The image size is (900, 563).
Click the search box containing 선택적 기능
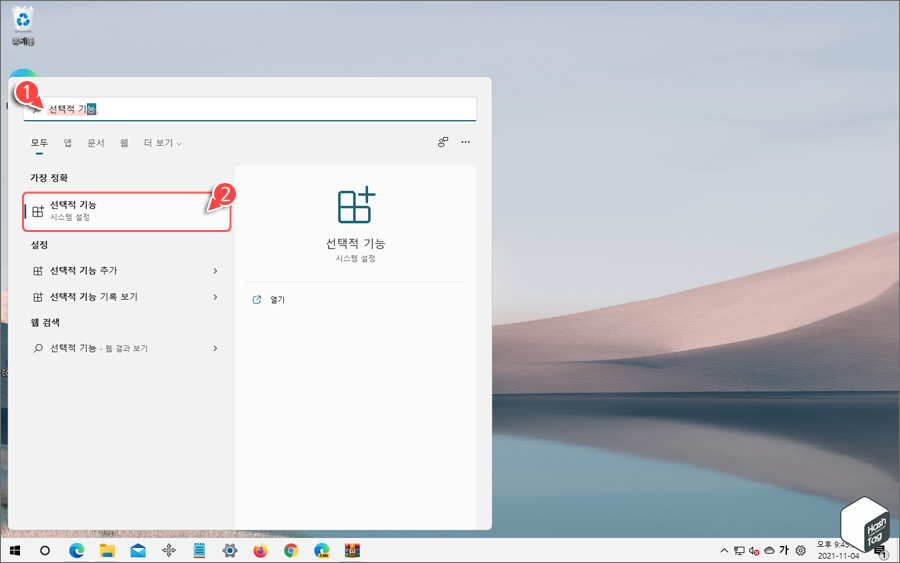[250, 108]
